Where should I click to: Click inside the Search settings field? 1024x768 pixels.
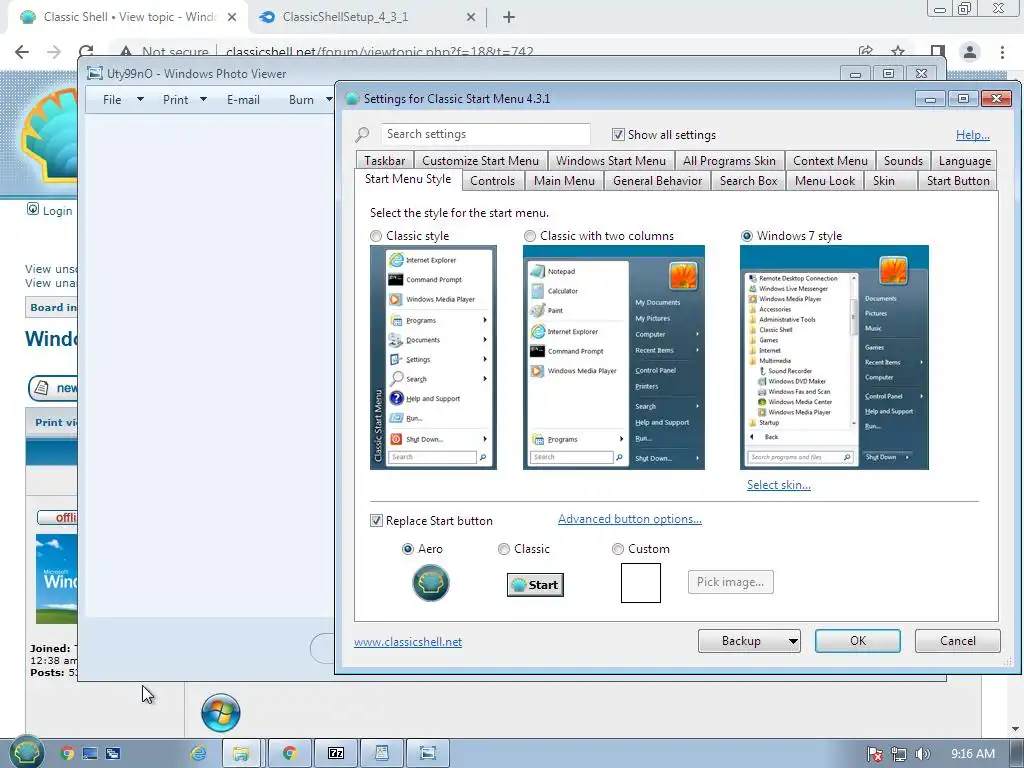pyautogui.click(x=485, y=134)
